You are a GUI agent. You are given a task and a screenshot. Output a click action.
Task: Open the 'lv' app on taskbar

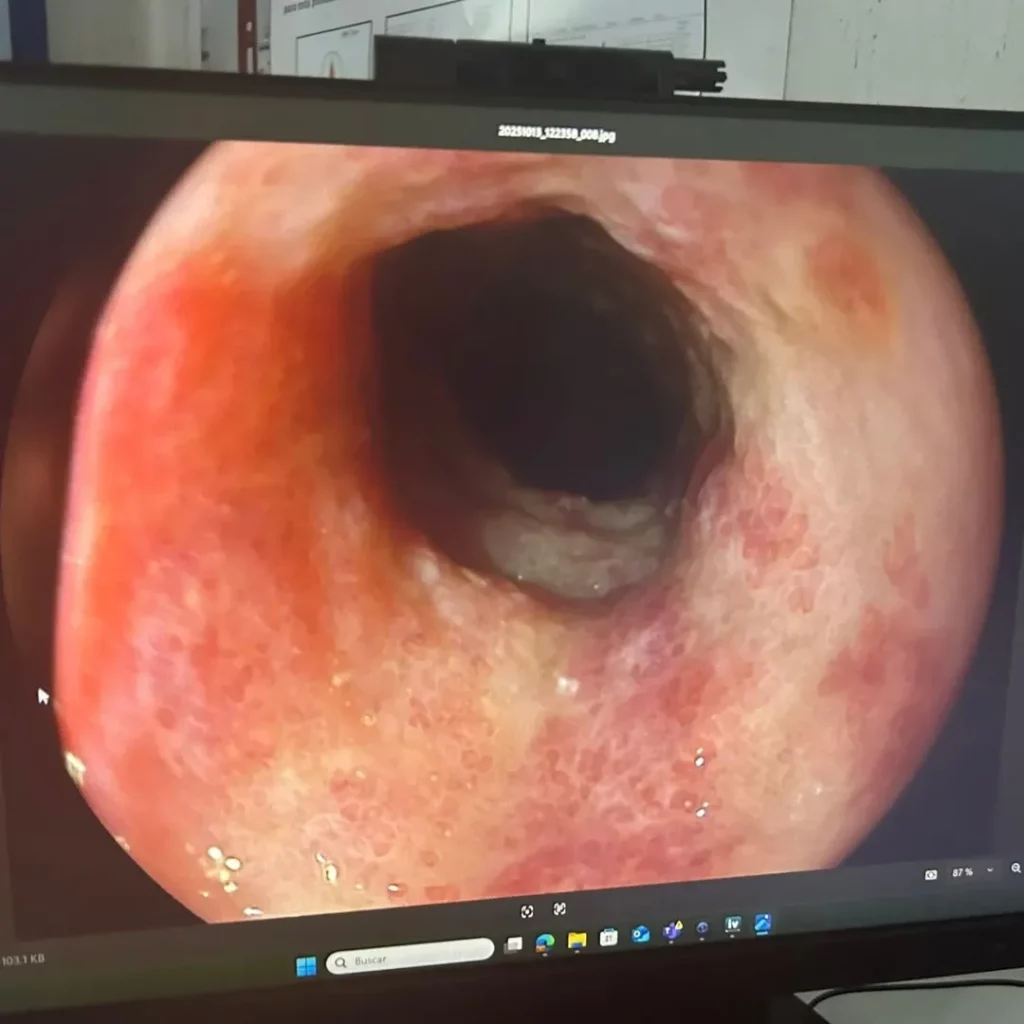733,925
